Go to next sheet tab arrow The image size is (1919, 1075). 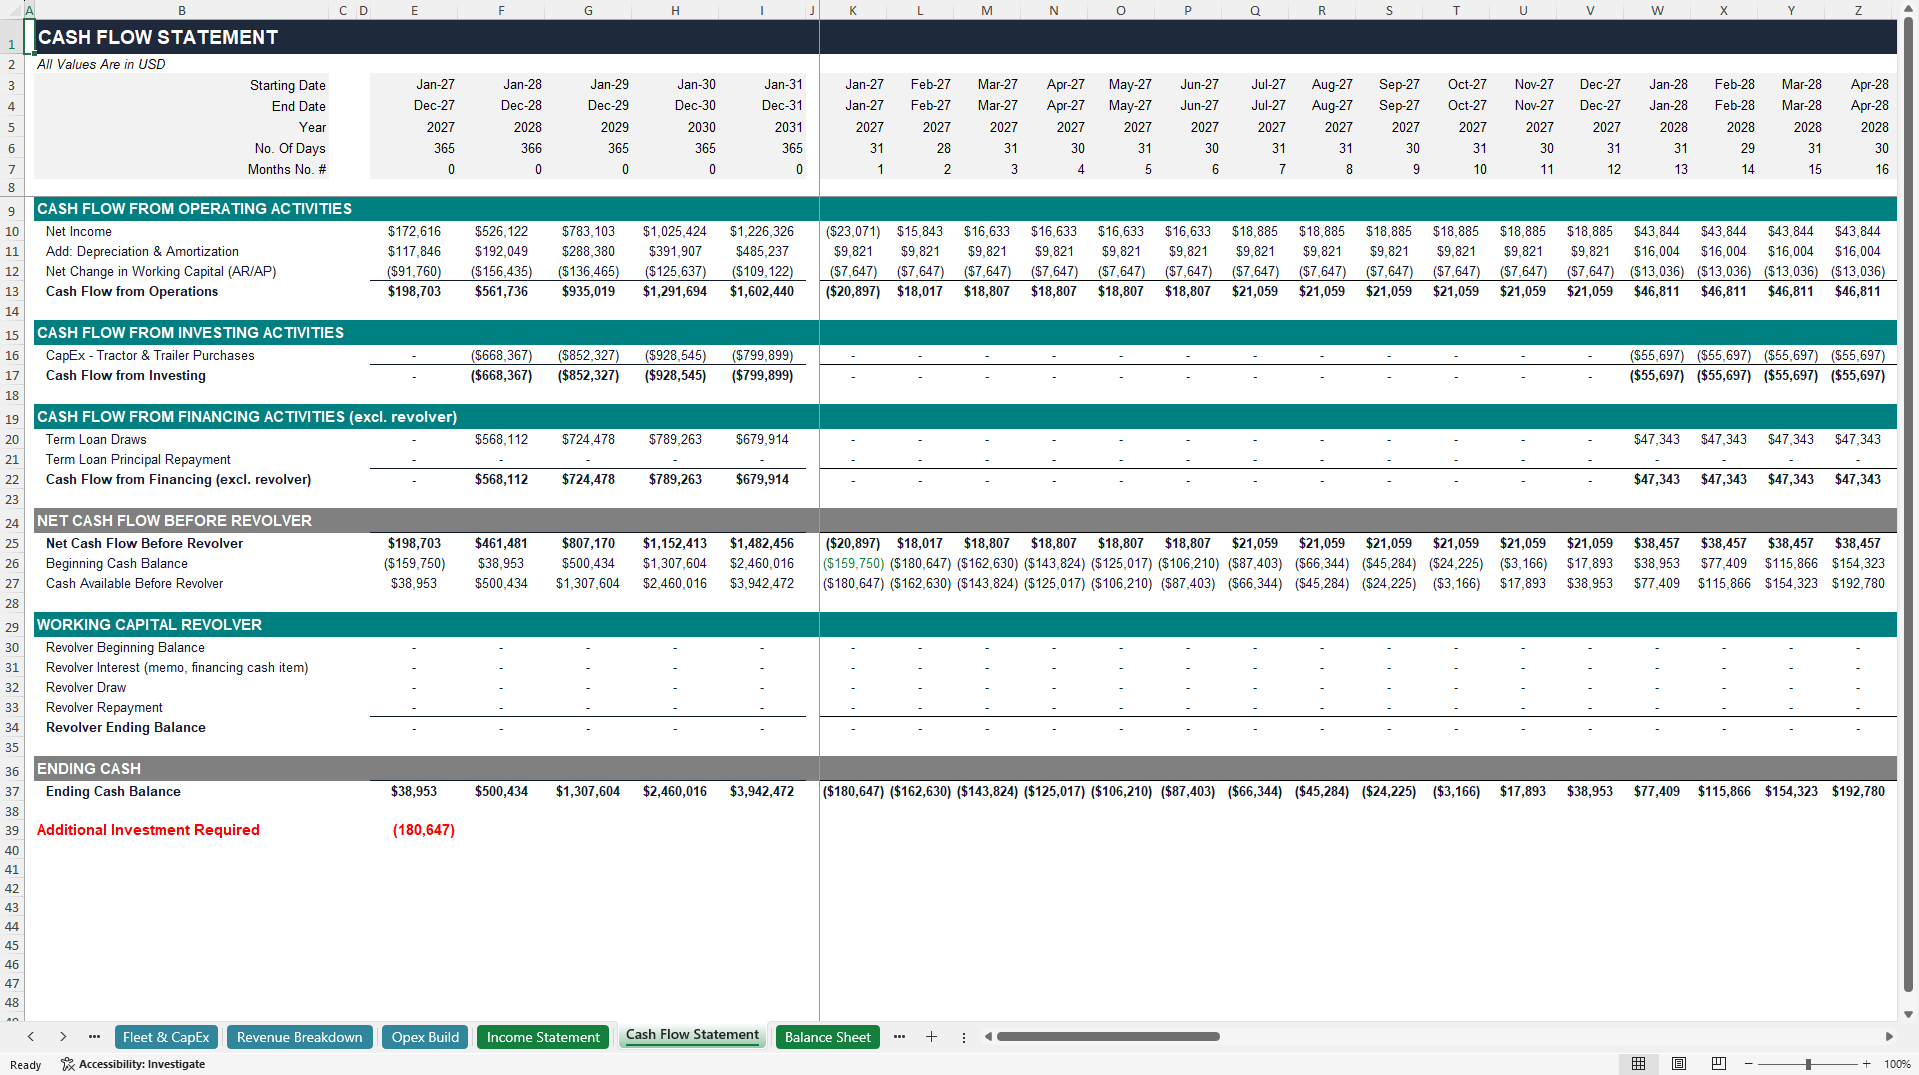(63, 1037)
